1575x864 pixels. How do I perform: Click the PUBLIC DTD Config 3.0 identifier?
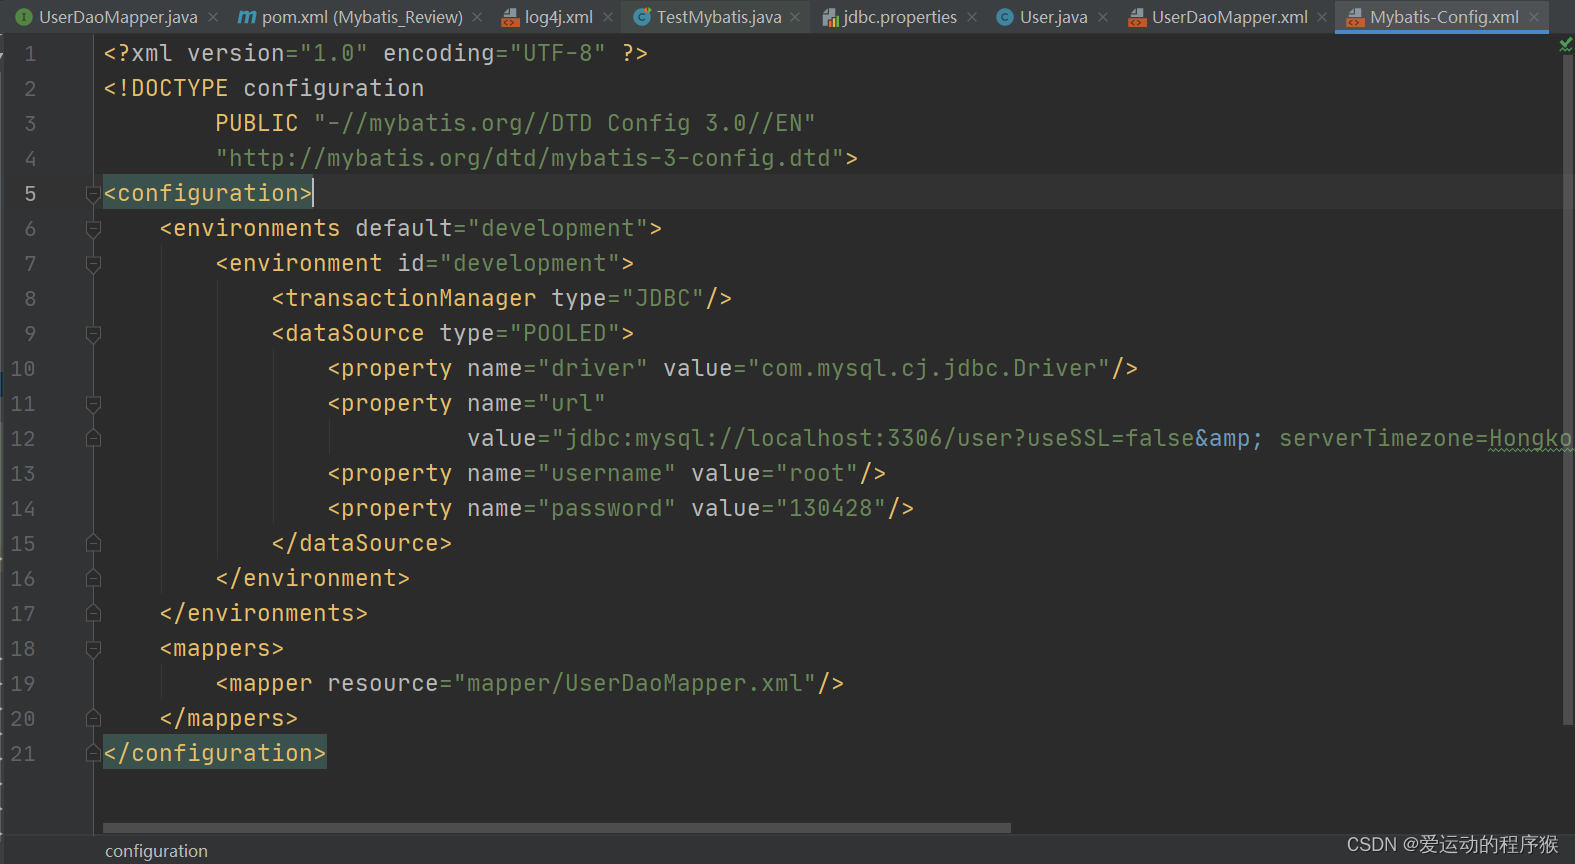(565, 123)
